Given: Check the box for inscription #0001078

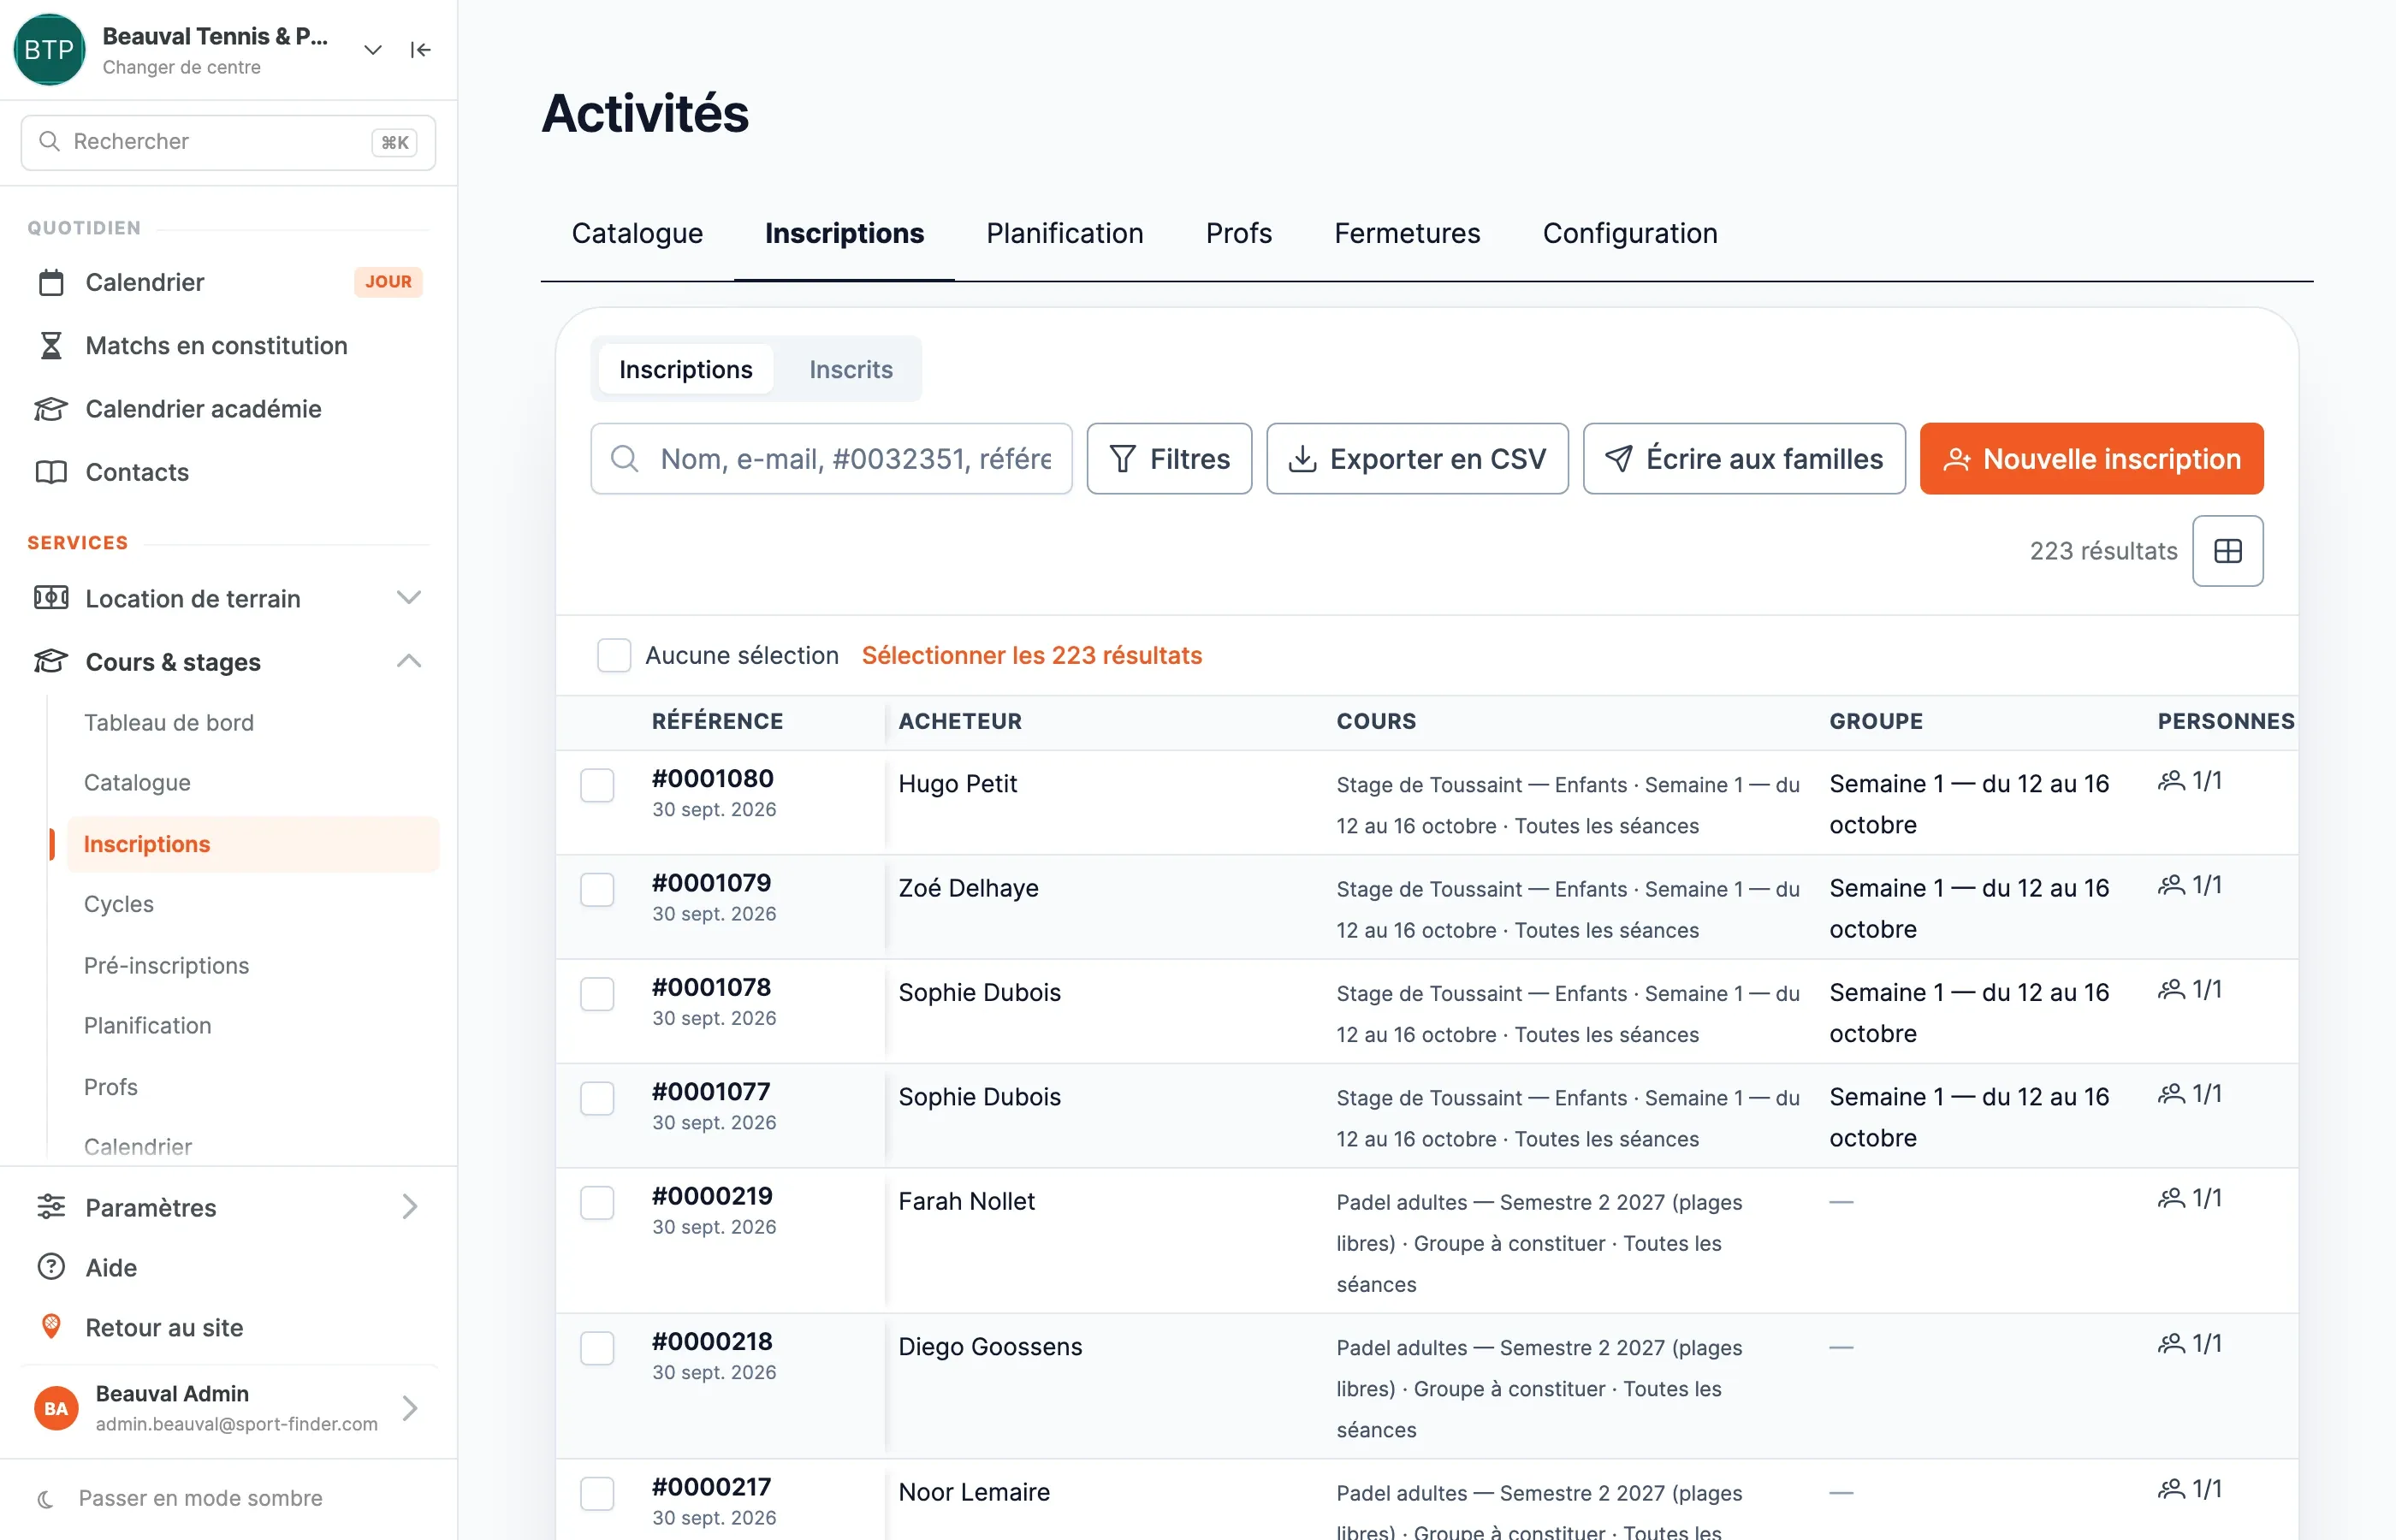Looking at the screenshot, I should 597,994.
